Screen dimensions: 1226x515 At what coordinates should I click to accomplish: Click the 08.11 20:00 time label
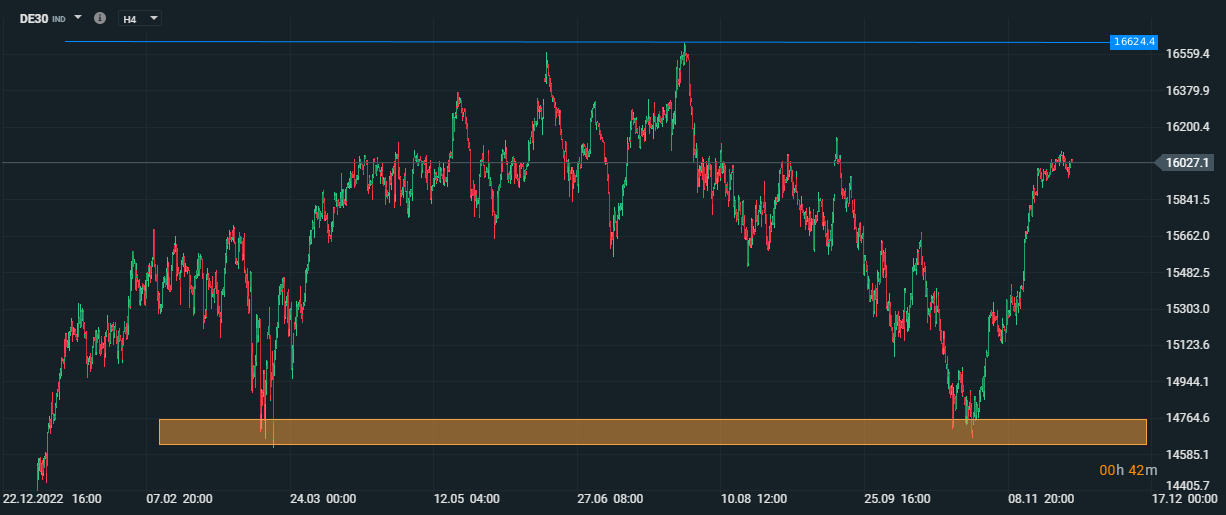pos(1041,498)
